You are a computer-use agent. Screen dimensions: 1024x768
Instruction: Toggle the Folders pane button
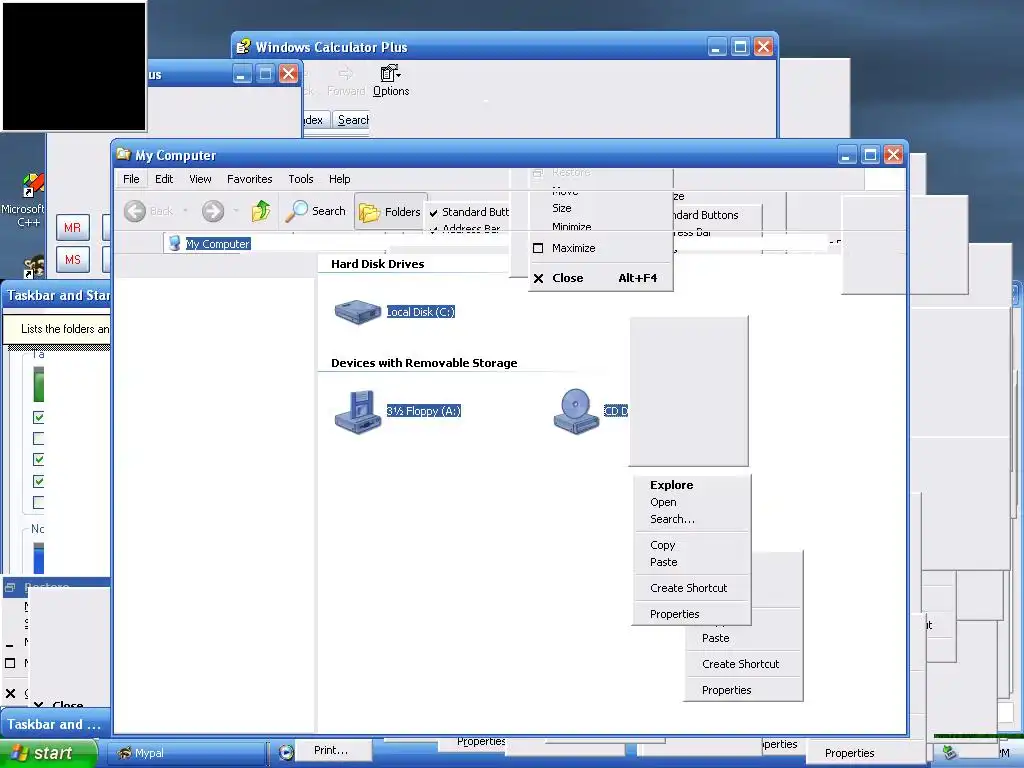(390, 212)
